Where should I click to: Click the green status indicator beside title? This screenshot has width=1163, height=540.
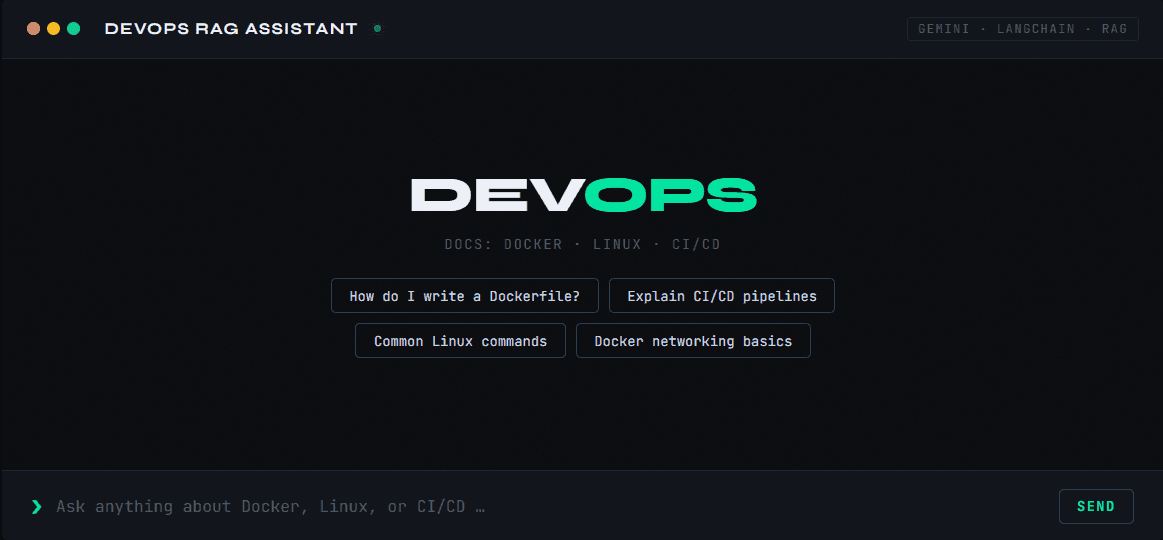pos(378,29)
